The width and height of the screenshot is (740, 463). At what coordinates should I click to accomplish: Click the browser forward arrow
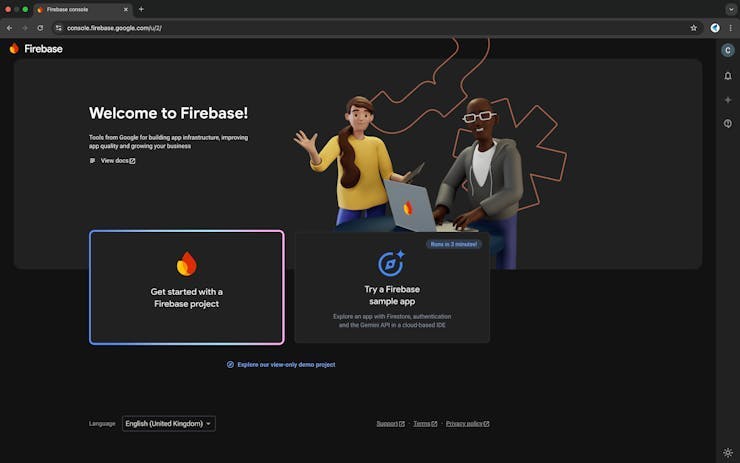[x=25, y=28]
